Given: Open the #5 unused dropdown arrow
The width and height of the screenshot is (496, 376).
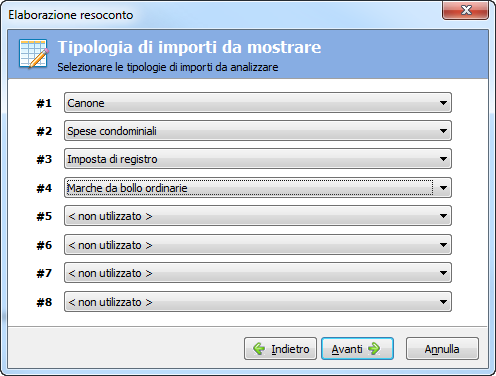Looking at the screenshot, I should click(443, 216).
